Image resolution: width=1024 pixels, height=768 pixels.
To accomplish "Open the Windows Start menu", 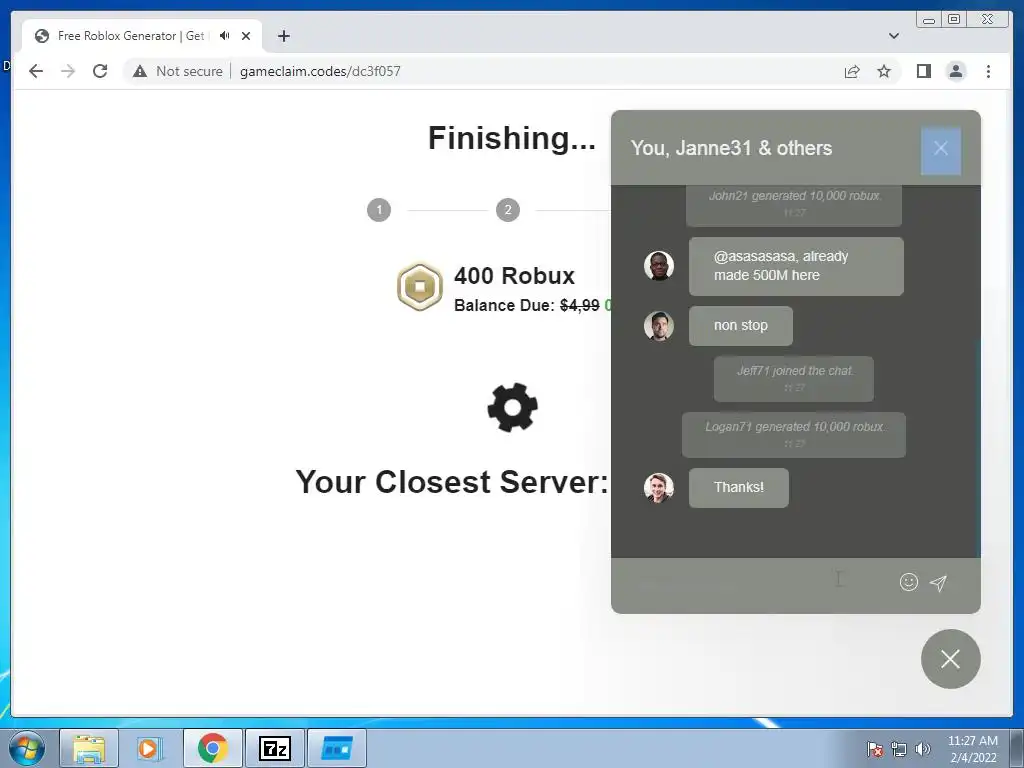I will click(27, 748).
